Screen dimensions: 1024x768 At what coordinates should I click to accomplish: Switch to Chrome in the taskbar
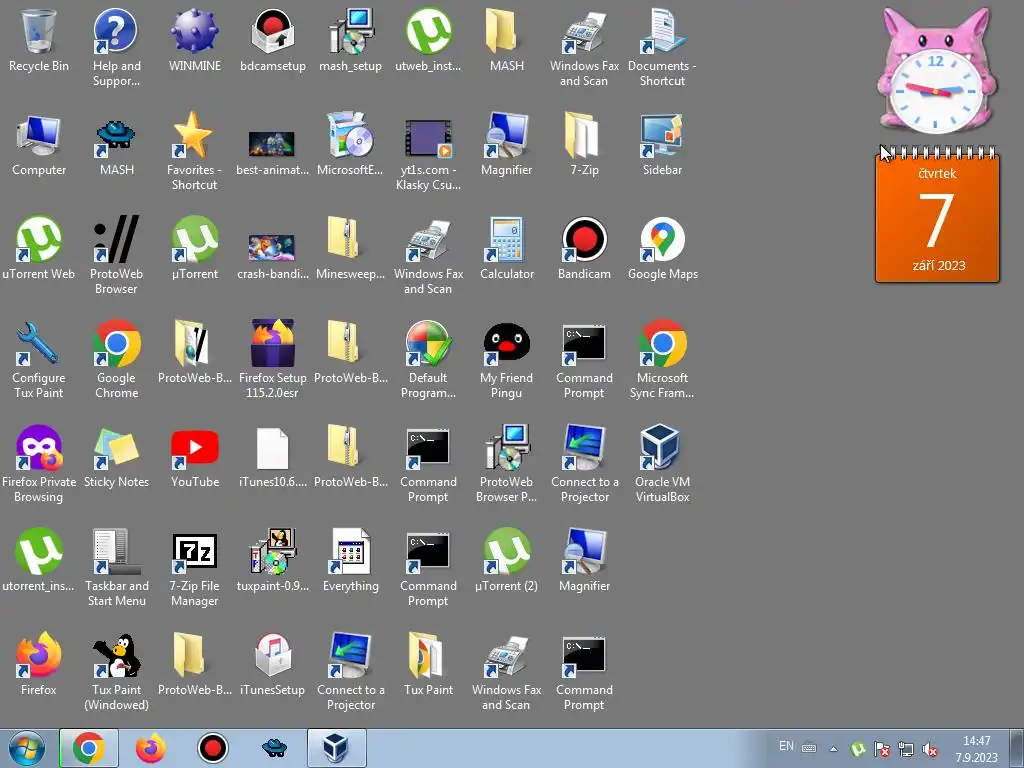coord(89,748)
